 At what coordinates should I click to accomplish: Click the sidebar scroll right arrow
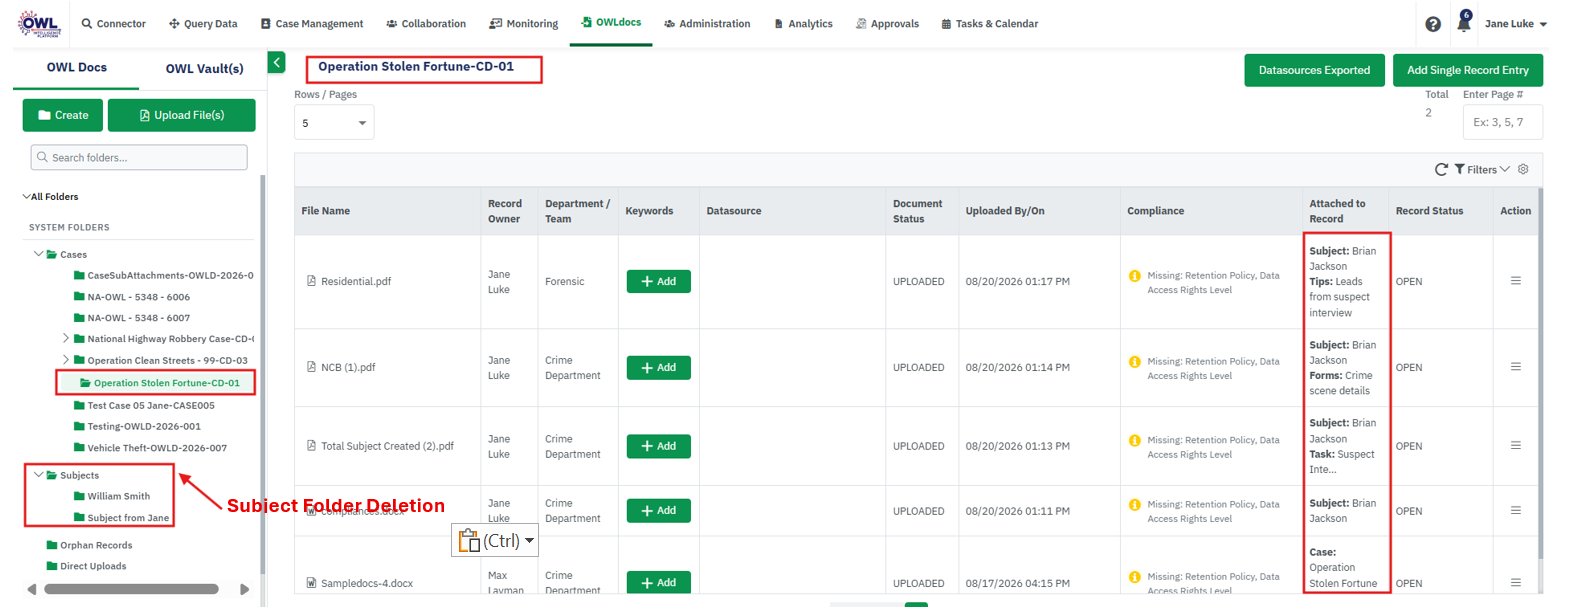(244, 589)
